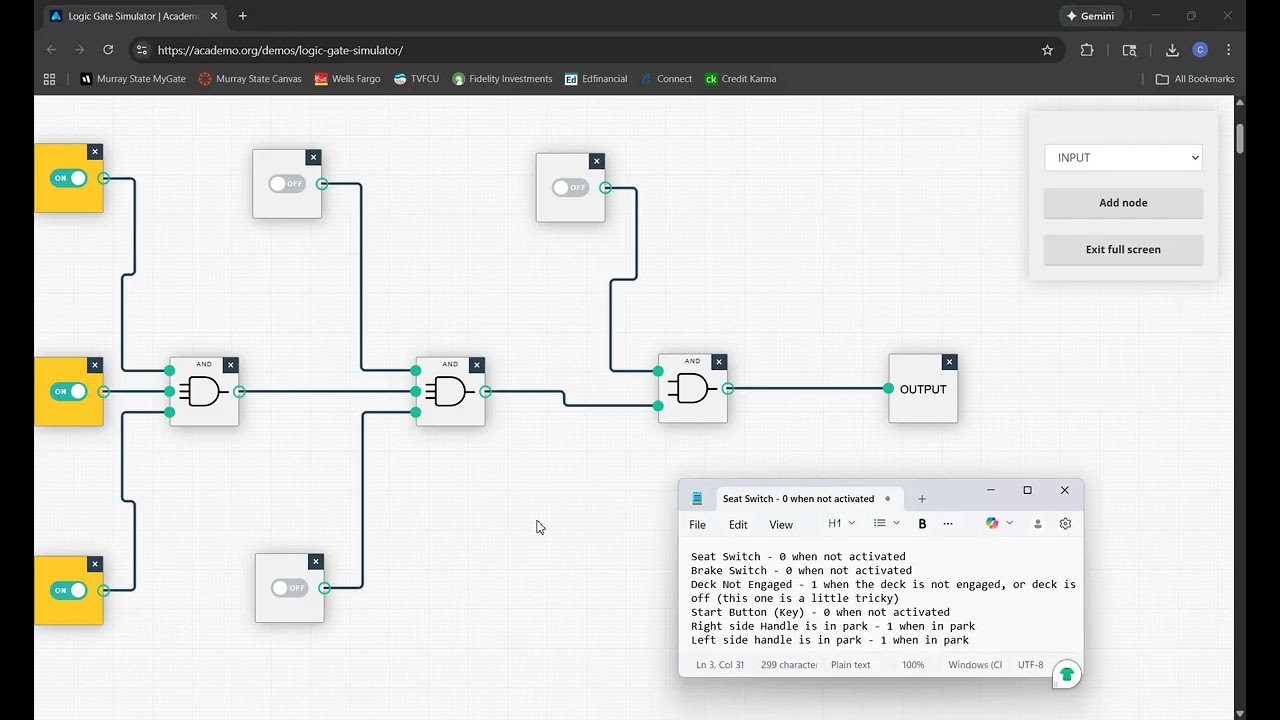Delete the OUTPUT node with its X
This screenshot has width=1280, height=720.
950,362
